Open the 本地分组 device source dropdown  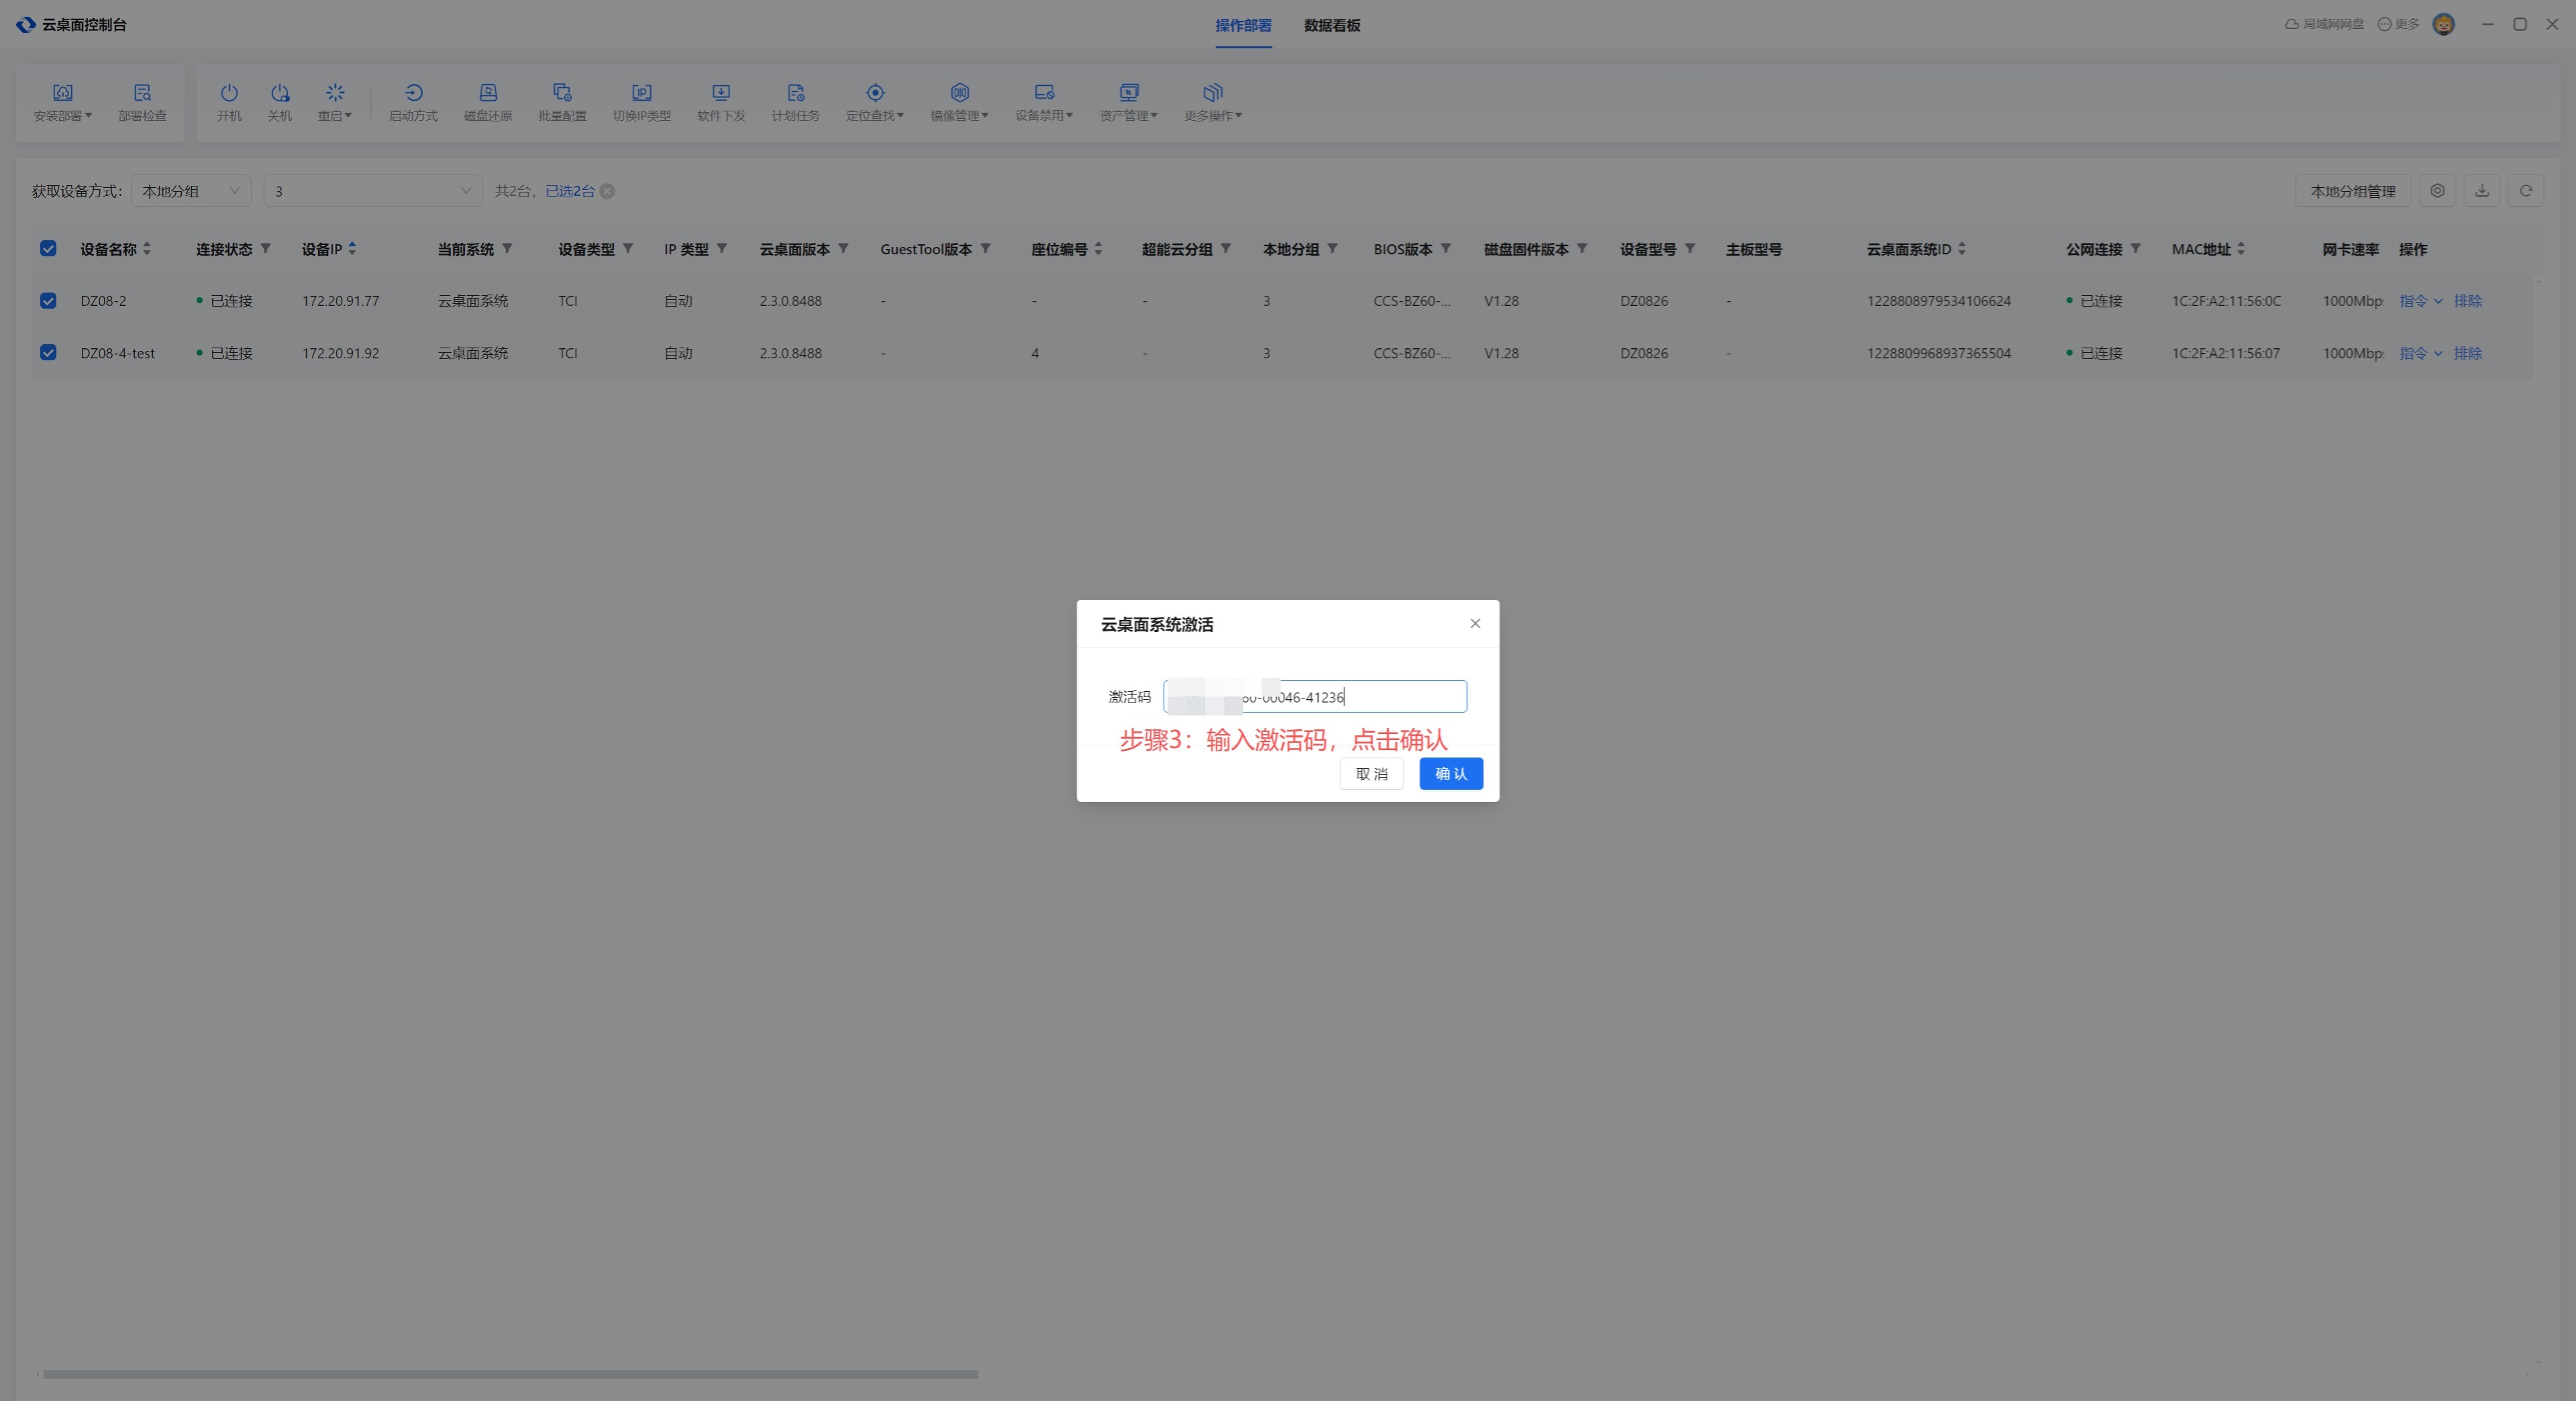tap(190, 191)
